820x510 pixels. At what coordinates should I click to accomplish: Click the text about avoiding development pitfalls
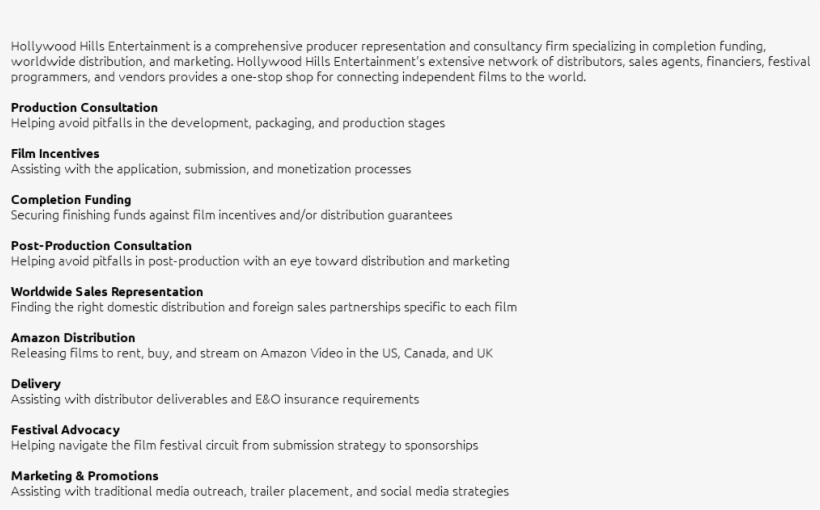pos(228,123)
